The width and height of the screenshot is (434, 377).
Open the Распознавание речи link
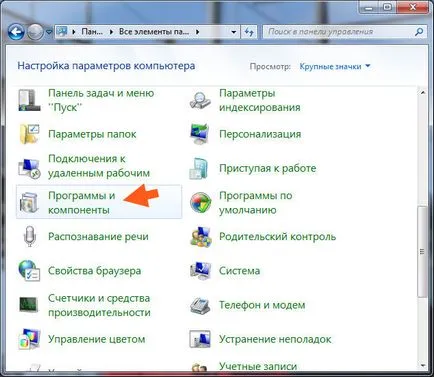click(x=98, y=237)
